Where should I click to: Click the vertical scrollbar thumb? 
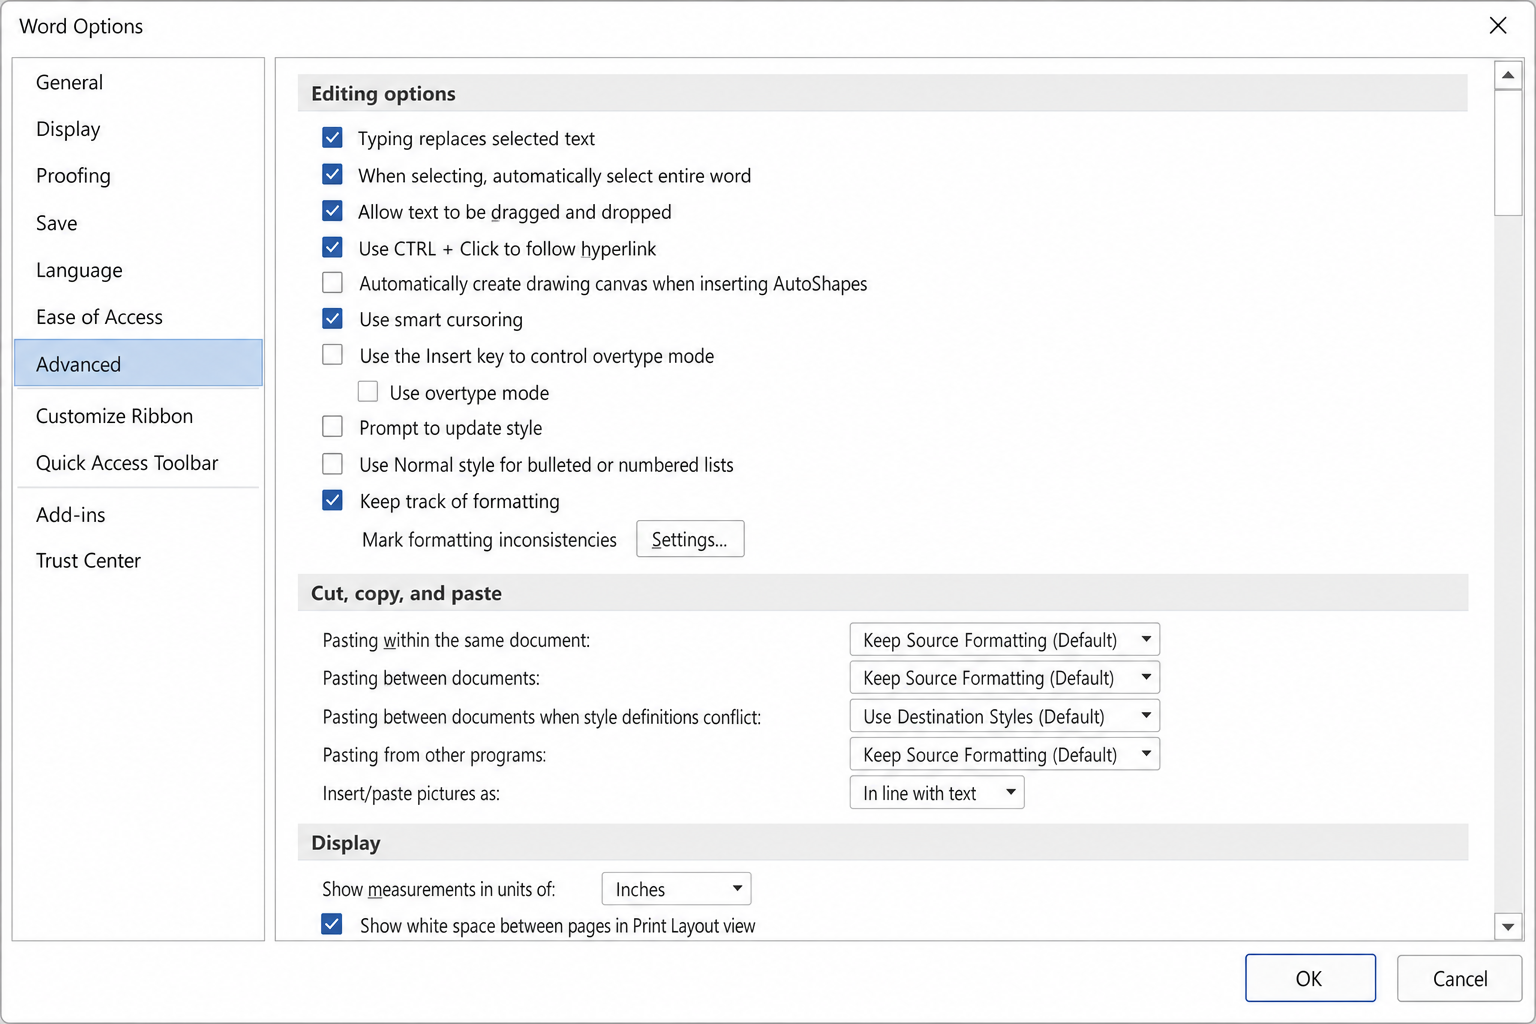pyautogui.click(x=1508, y=152)
